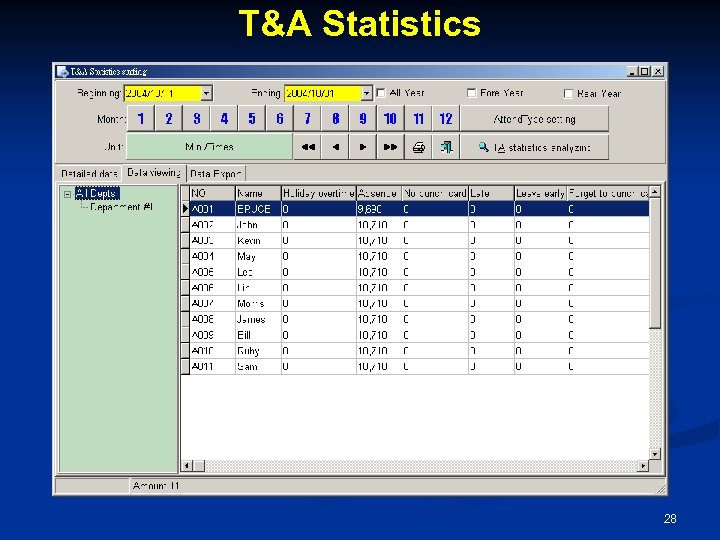Image resolution: width=720 pixels, height=540 pixels.
Task: Click the horizontal scrollbar right arrow
Action: (643, 466)
